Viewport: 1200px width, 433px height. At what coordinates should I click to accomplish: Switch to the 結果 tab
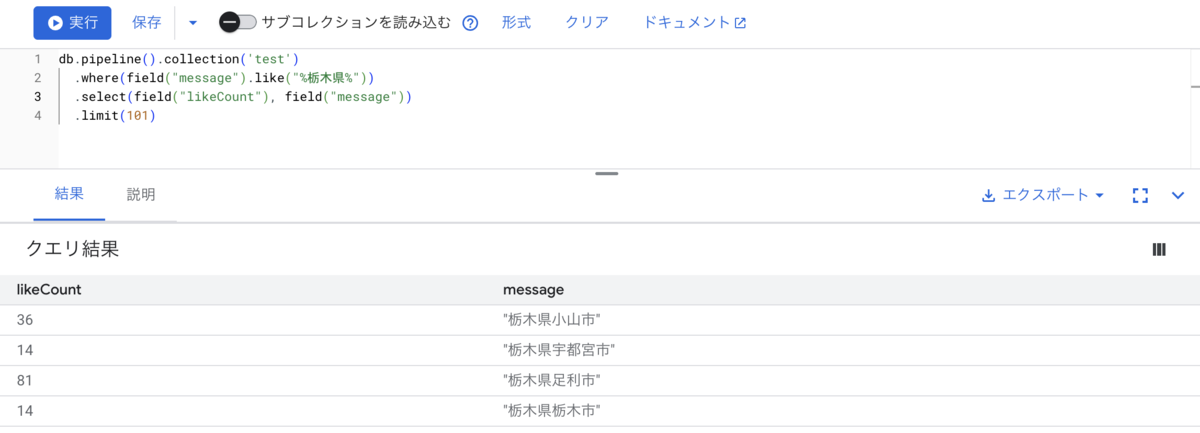click(x=69, y=194)
